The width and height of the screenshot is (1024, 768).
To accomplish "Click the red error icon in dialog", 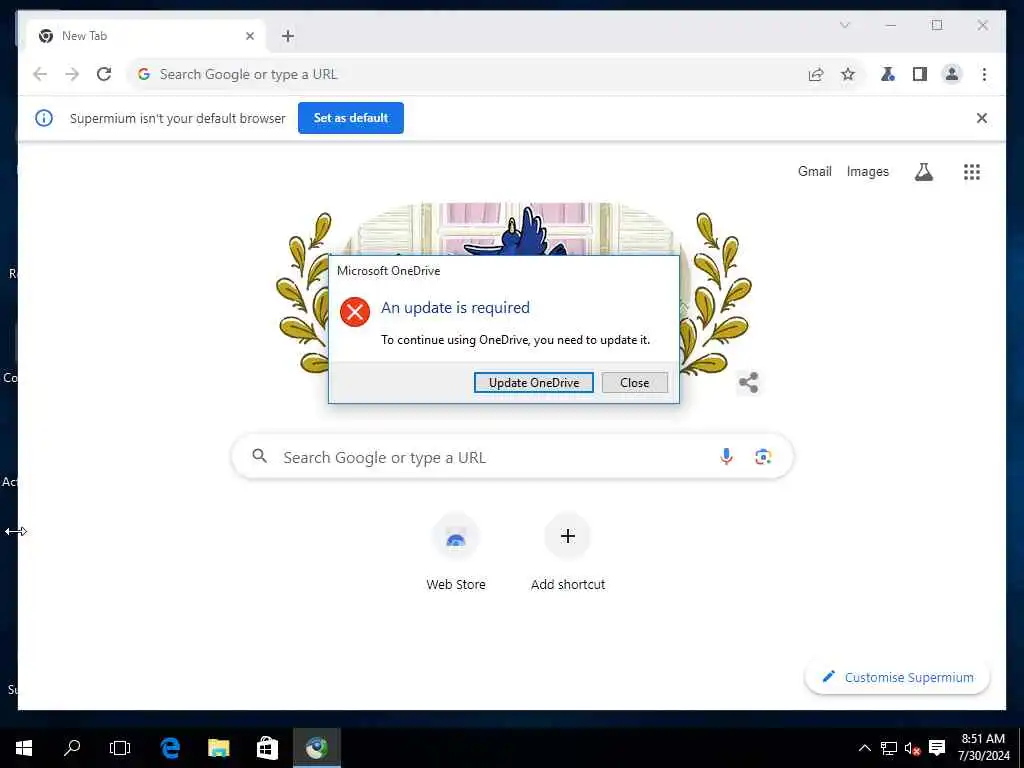I will point(355,312).
